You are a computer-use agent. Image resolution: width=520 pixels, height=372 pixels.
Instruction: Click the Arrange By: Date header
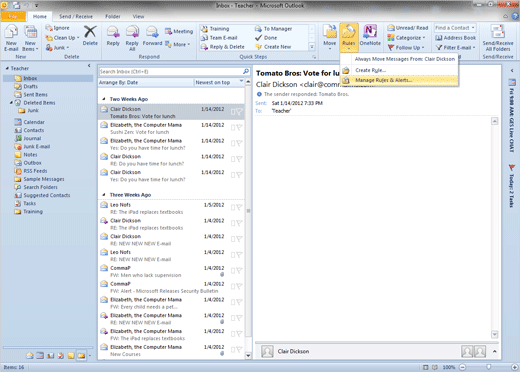coord(146,82)
